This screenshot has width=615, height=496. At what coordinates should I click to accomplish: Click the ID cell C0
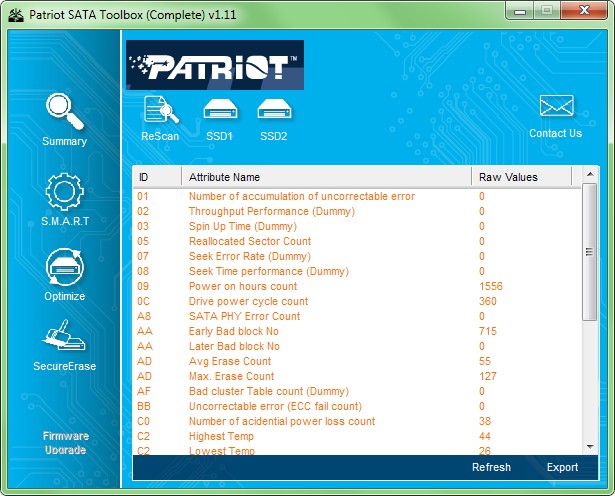click(x=144, y=421)
